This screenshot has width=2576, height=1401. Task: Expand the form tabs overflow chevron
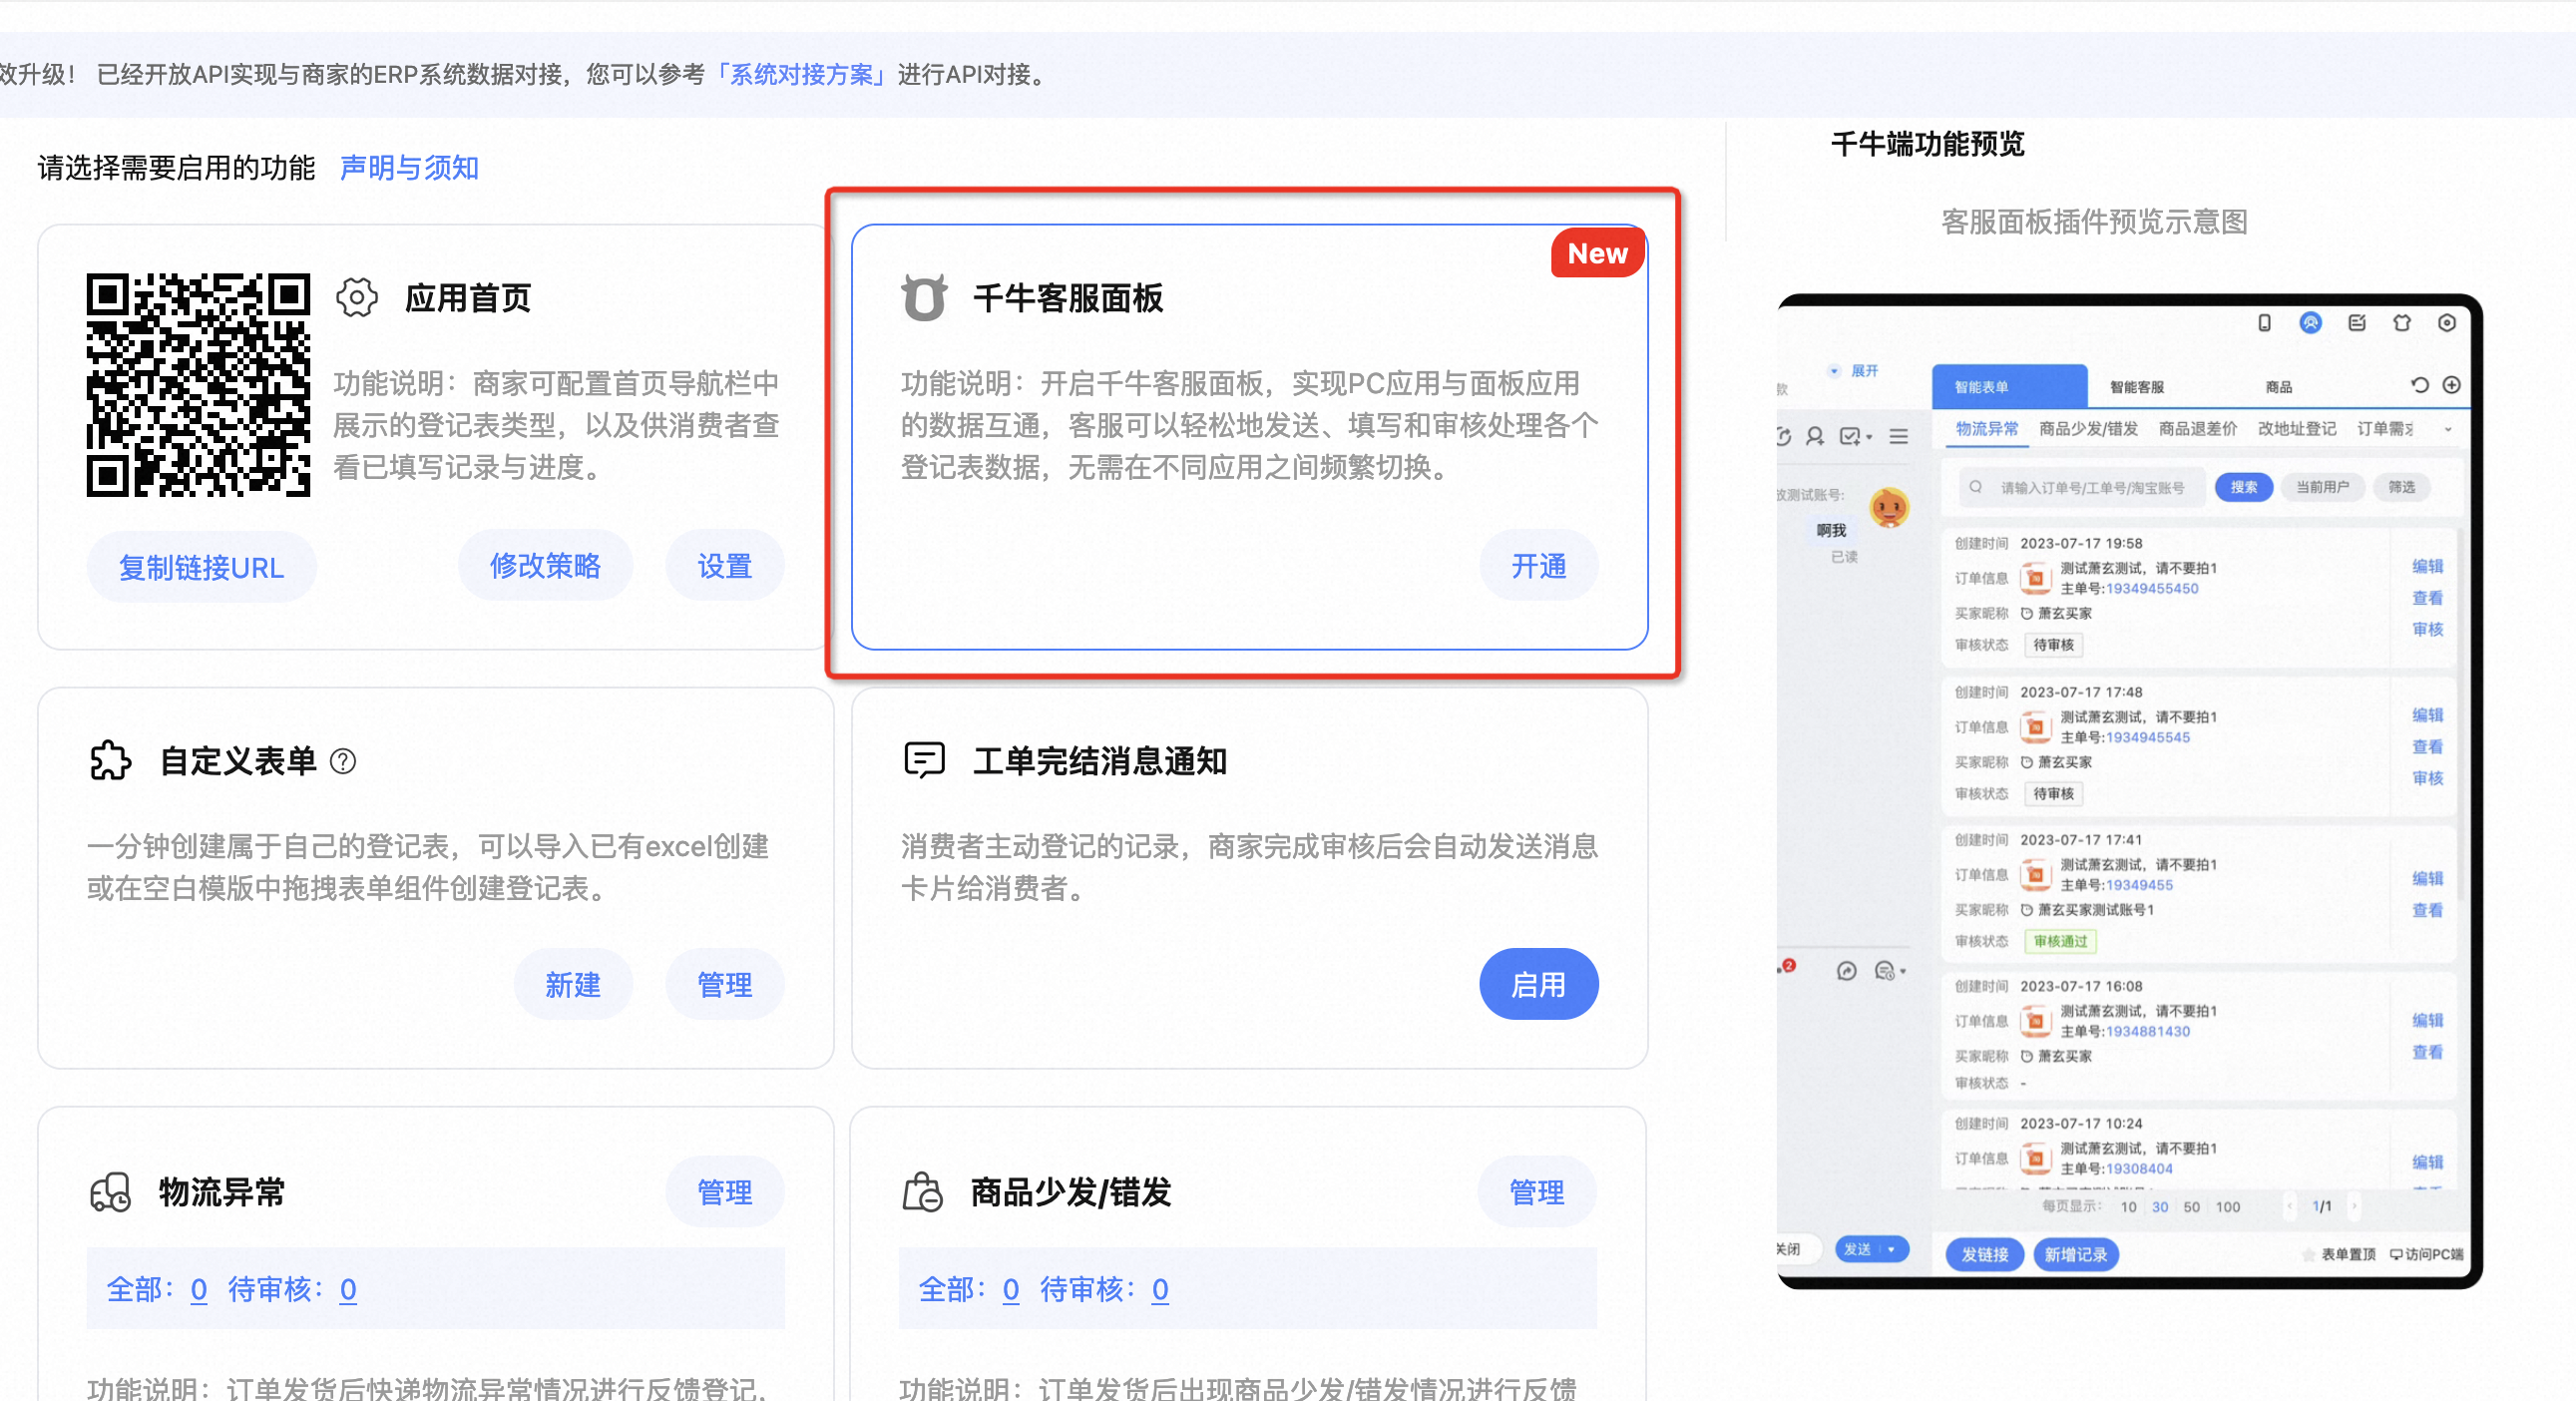coord(2448,429)
